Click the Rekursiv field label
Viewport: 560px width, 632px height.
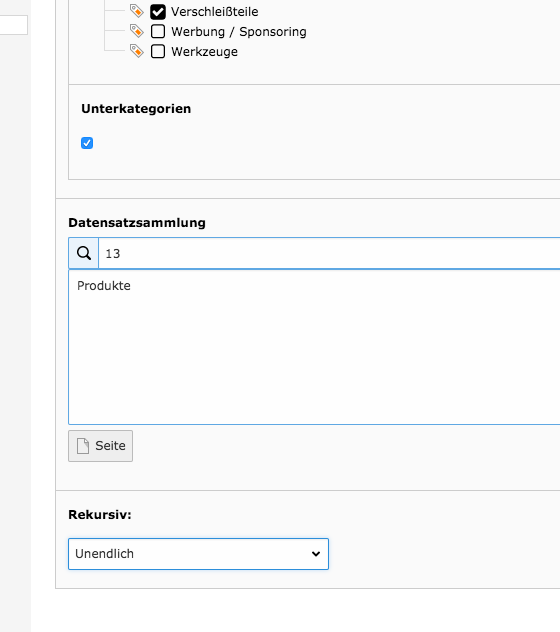100,515
